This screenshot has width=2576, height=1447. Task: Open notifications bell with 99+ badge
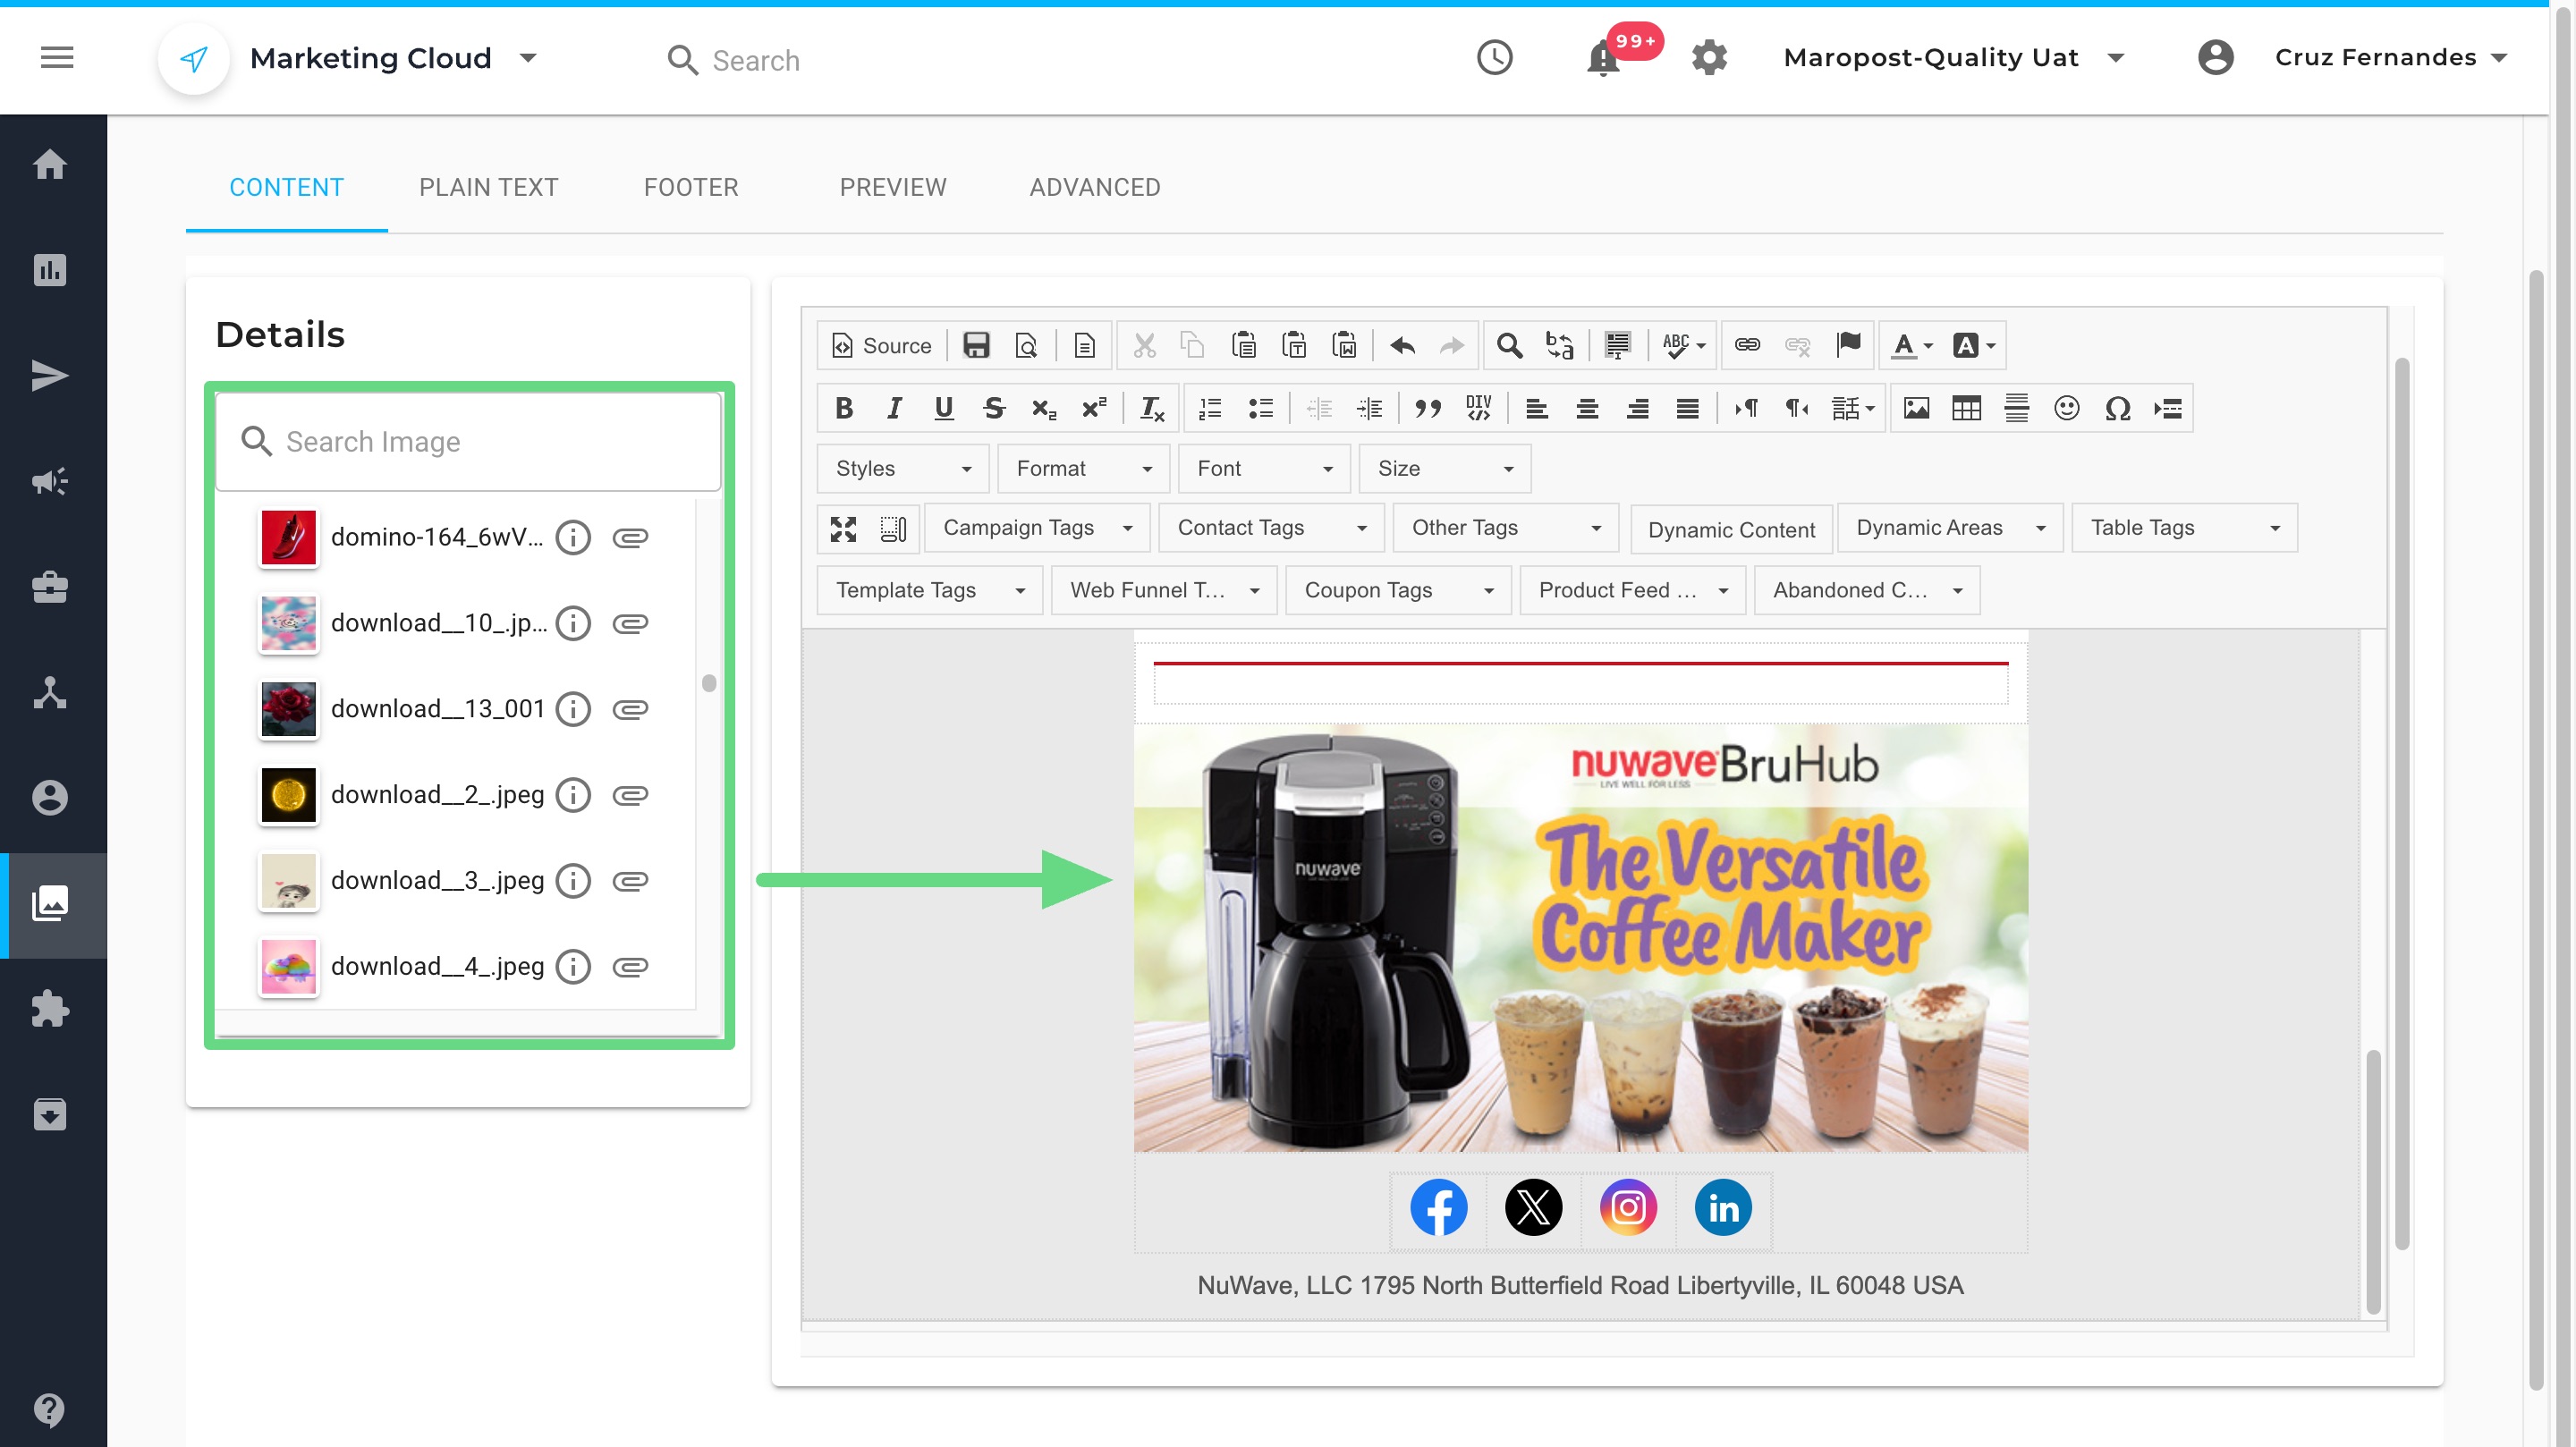tap(1603, 58)
